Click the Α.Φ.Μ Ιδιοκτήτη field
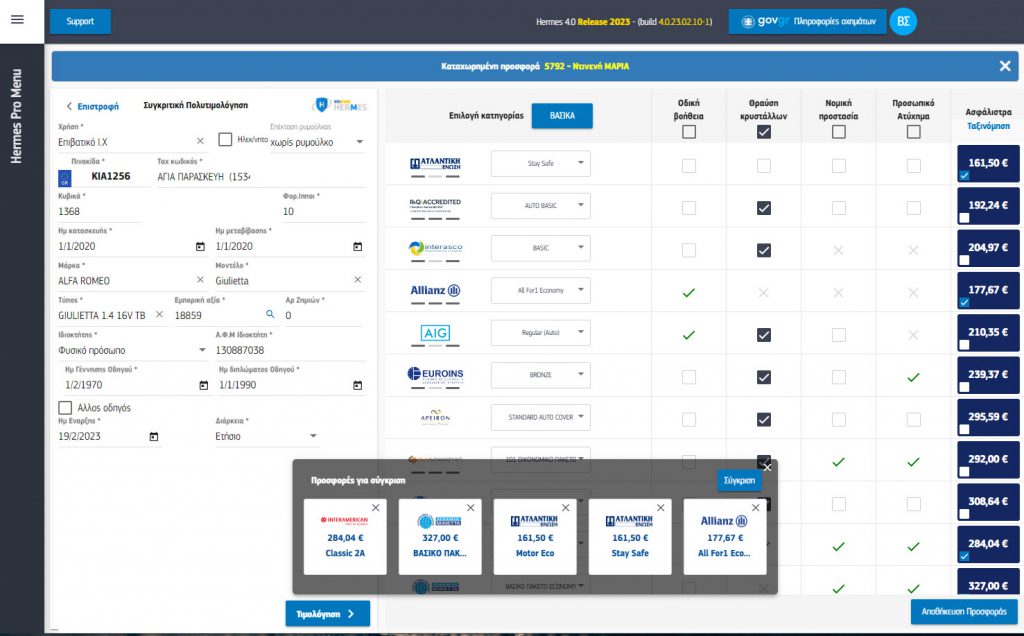The height and width of the screenshot is (636, 1024). [x=289, y=350]
